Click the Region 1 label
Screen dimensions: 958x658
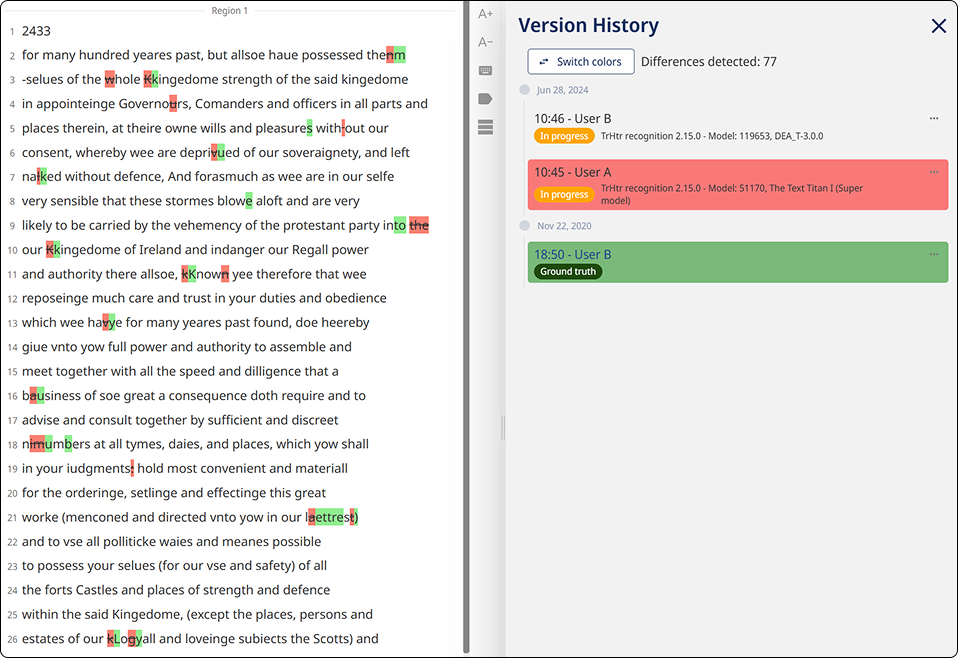[230, 11]
